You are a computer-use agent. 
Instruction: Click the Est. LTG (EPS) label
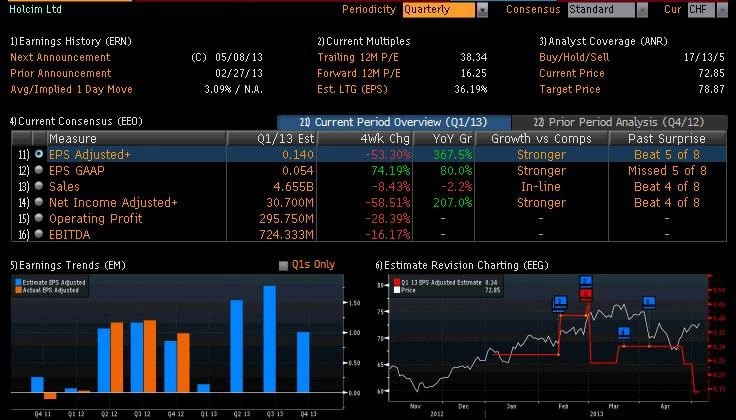[353, 89]
